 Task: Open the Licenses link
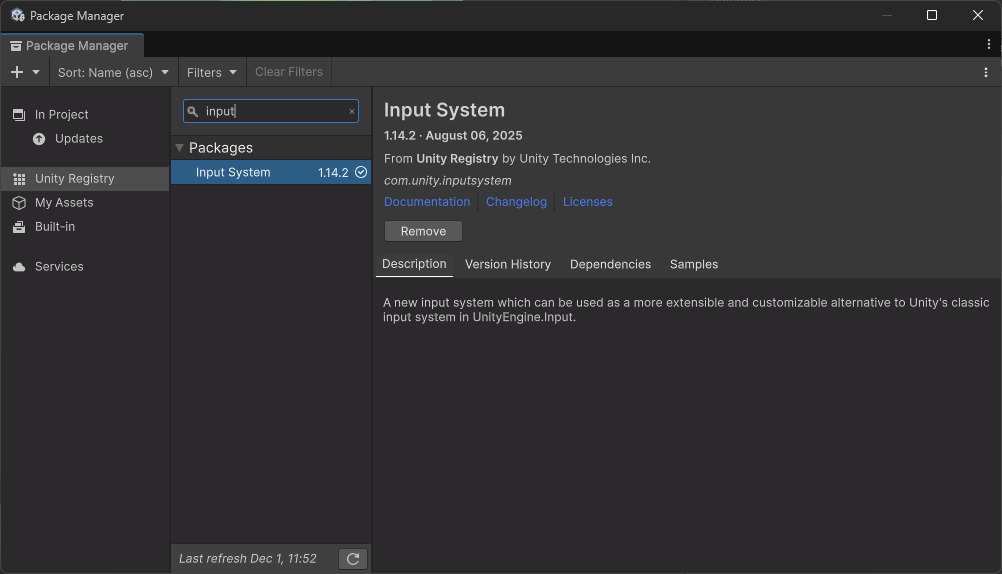coord(587,202)
